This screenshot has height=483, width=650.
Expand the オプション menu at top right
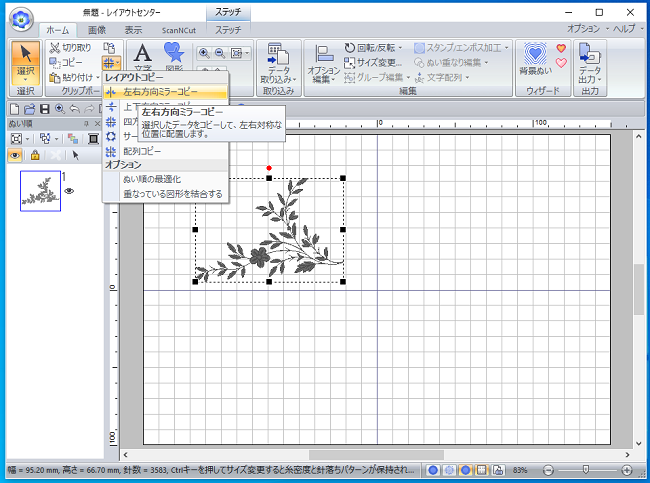pos(585,29)
